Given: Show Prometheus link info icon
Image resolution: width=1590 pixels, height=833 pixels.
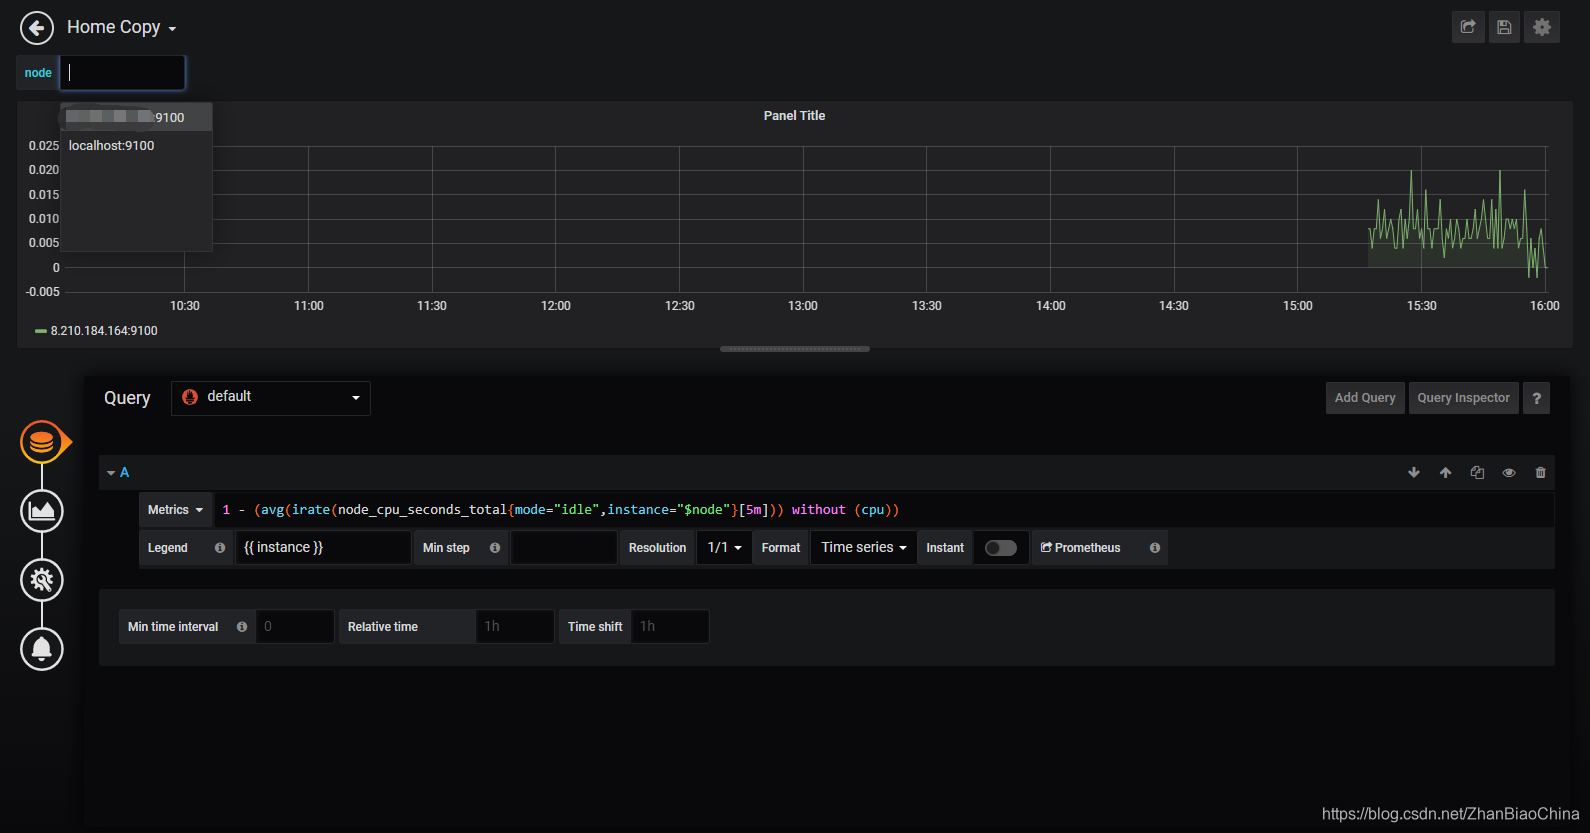Looking at the screenshot, I should pos(1155,548).
